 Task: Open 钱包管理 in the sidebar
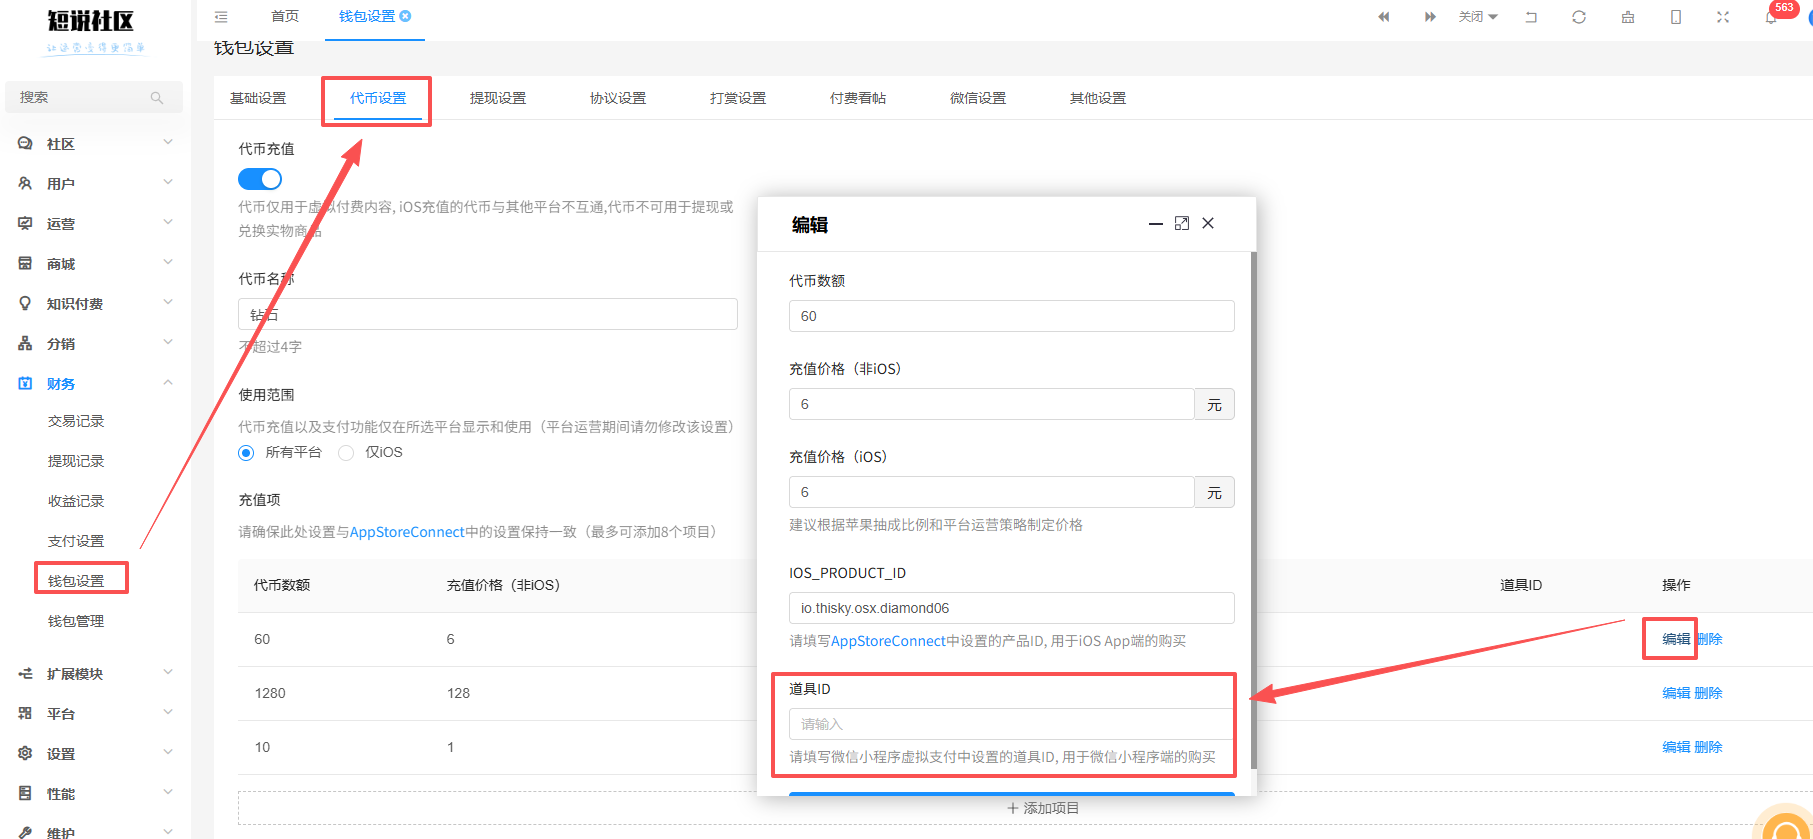click(x=76, y=621)
